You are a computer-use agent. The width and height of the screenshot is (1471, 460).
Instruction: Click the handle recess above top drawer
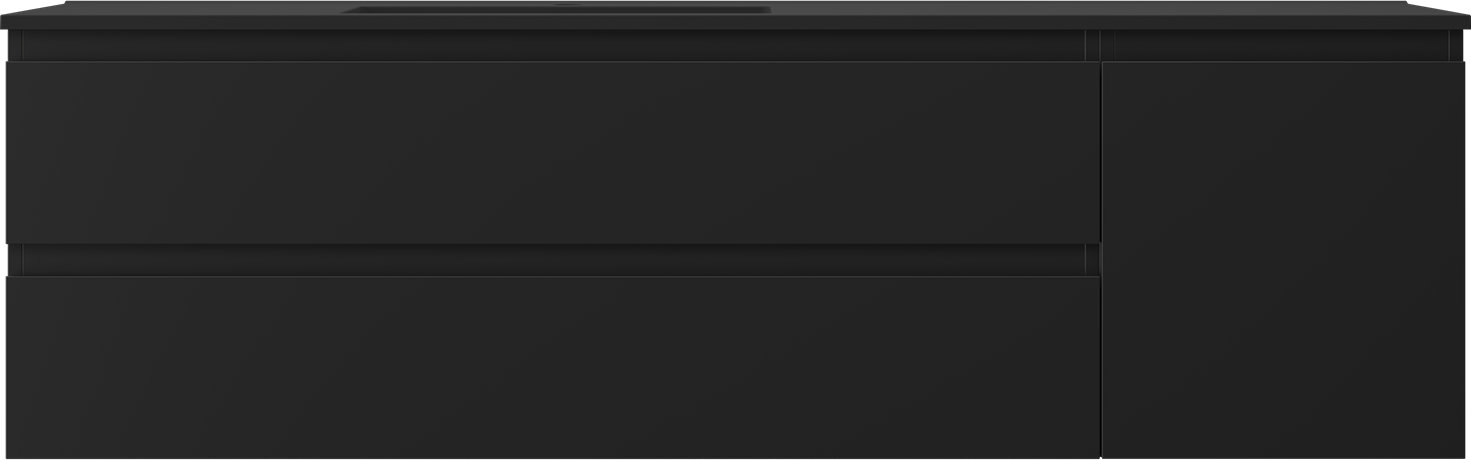553,46
